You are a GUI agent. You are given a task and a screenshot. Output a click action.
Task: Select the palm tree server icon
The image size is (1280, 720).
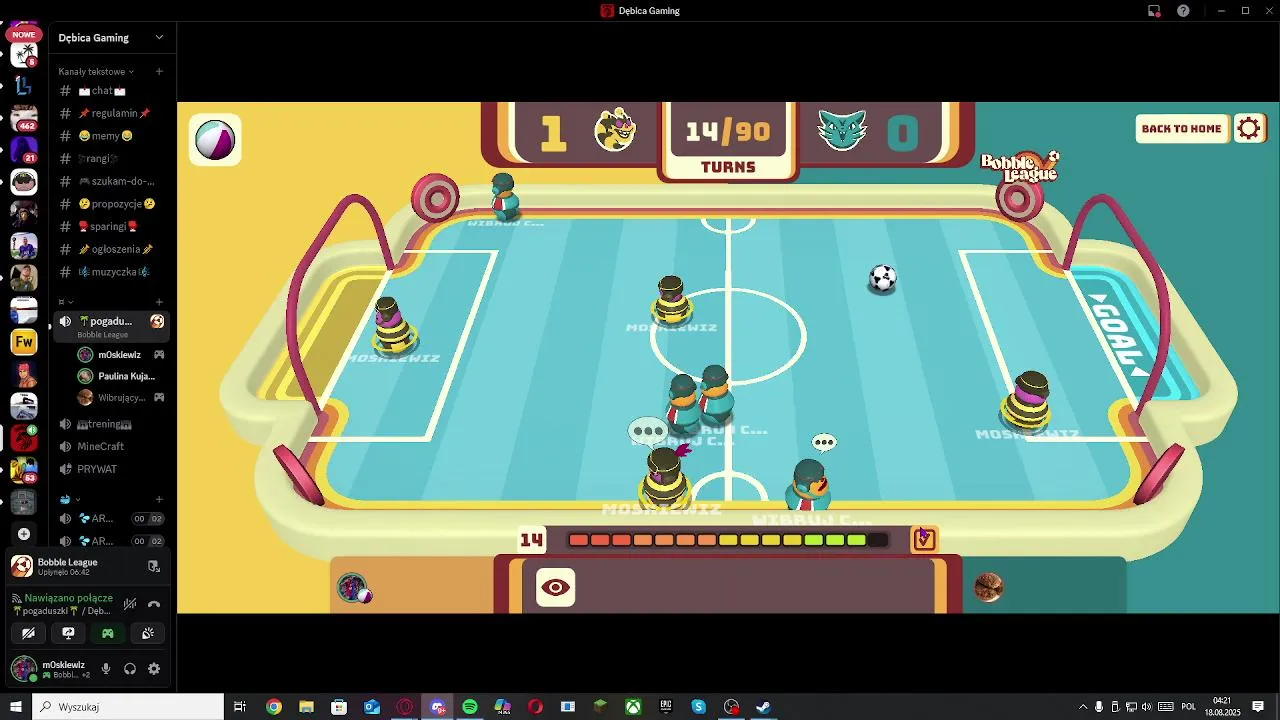tap(24, 53)
